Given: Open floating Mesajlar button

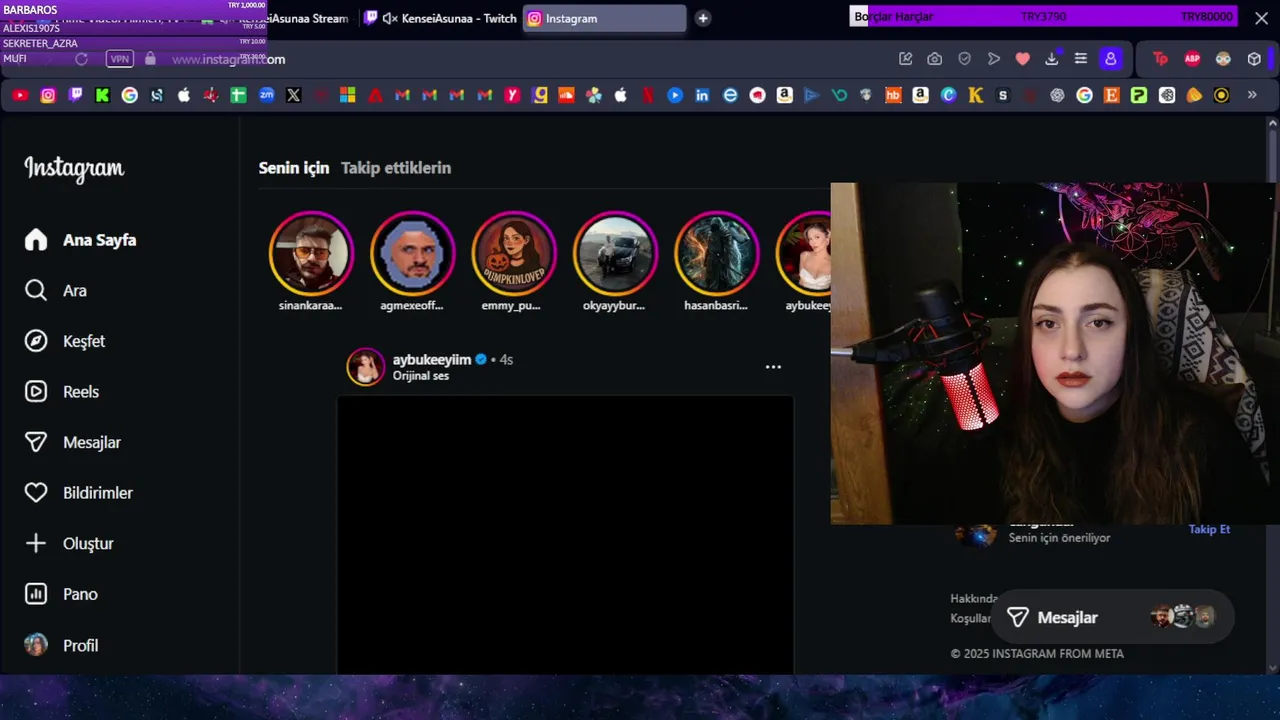Looking at the screenshot, I should [1112, 617].
